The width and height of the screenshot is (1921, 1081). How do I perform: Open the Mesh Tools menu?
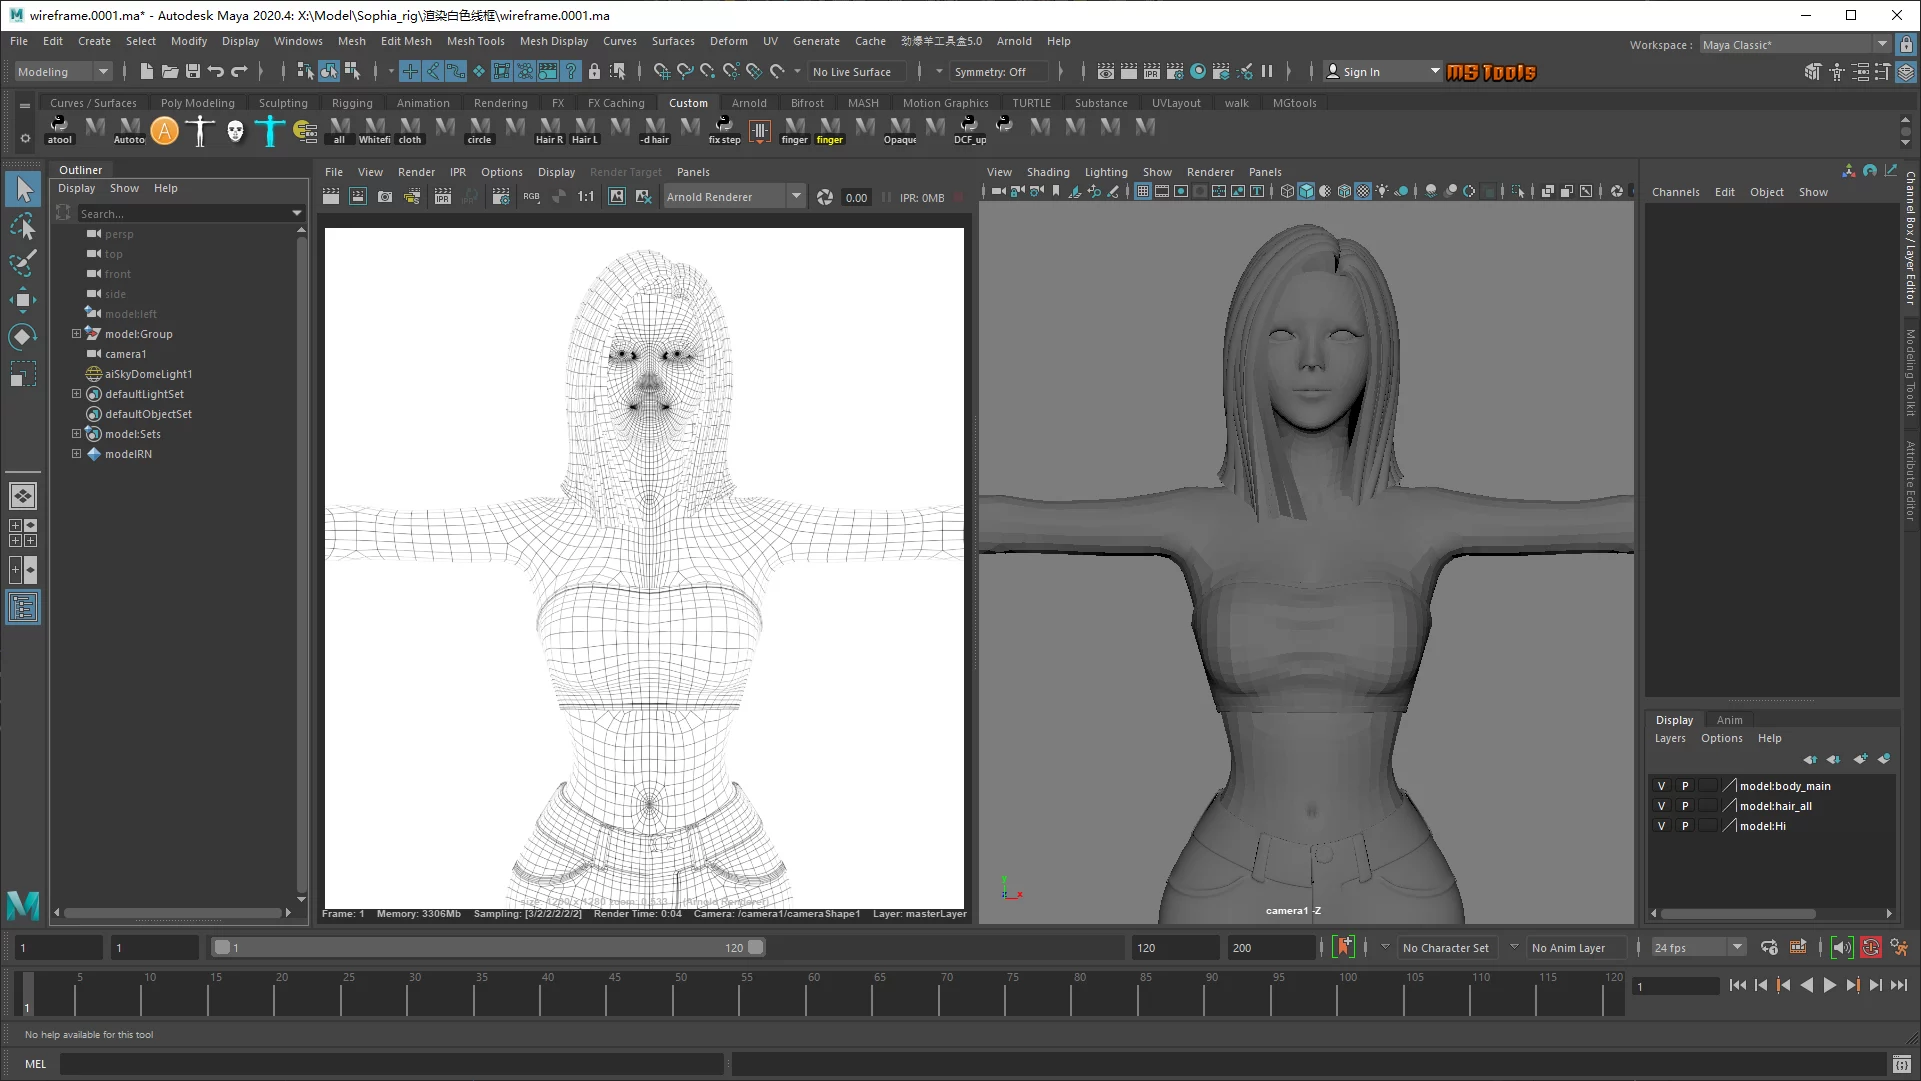pyautogui.click(x=475, y=41)
